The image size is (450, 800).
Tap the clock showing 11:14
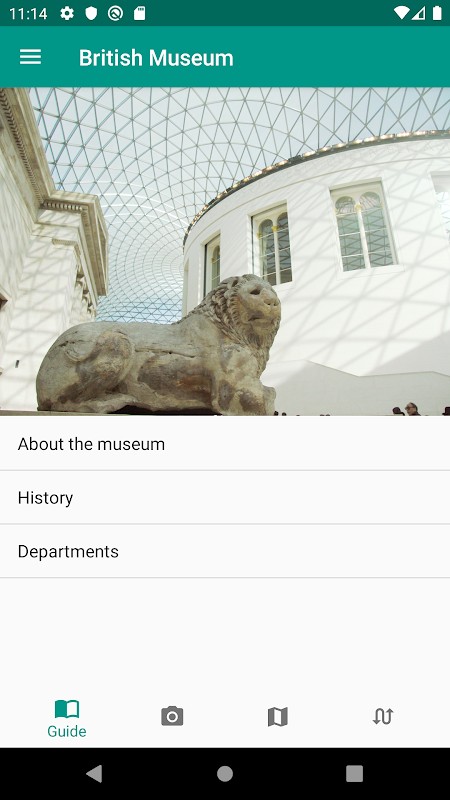click(29, 14)
